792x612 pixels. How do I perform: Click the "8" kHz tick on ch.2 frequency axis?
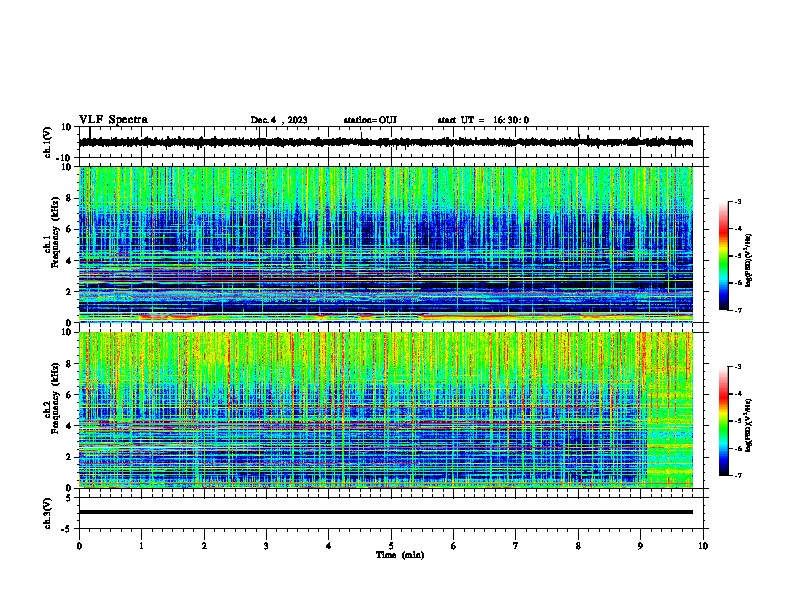click(x=69, y=364)
